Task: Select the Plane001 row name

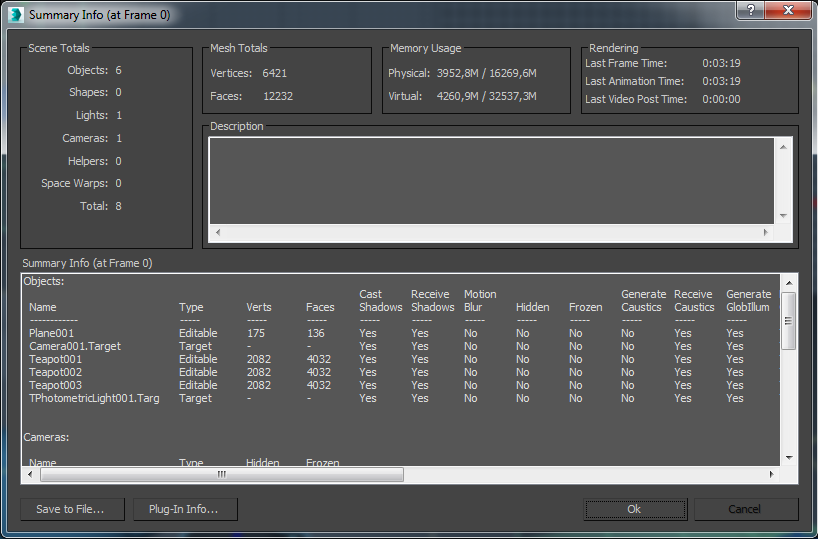Action: (x=52, y=333)
